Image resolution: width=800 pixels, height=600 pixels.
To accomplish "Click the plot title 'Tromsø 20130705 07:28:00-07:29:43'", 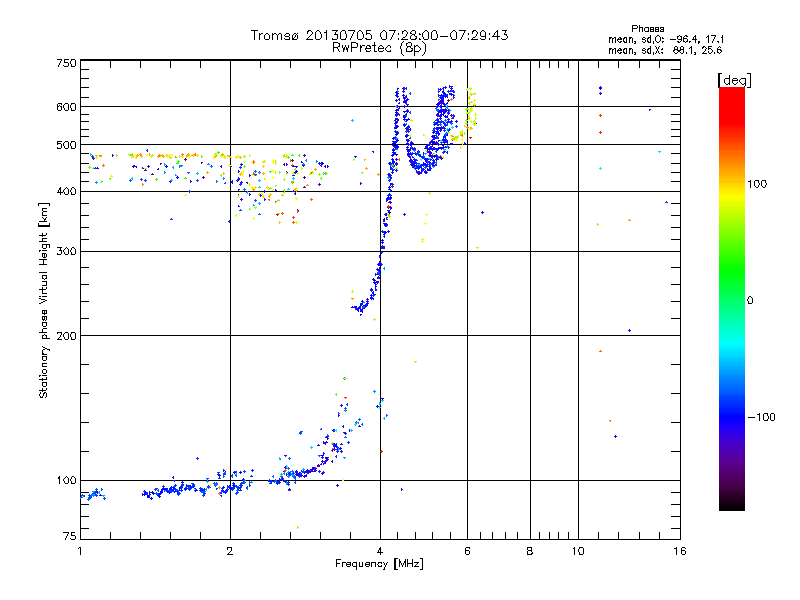I will [379, 35].
